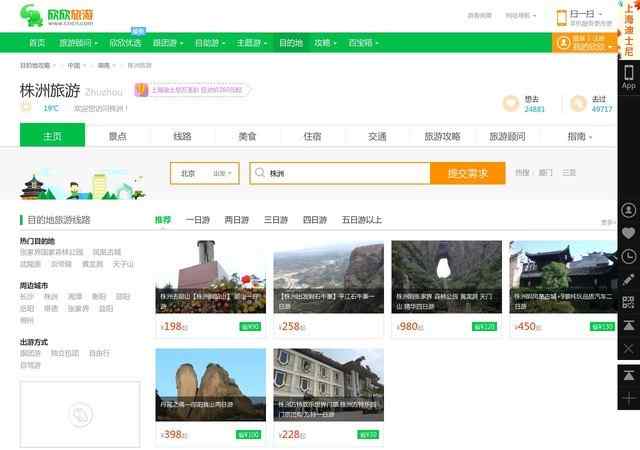Switch to the 线路 tab

click(x=182, y=136)
